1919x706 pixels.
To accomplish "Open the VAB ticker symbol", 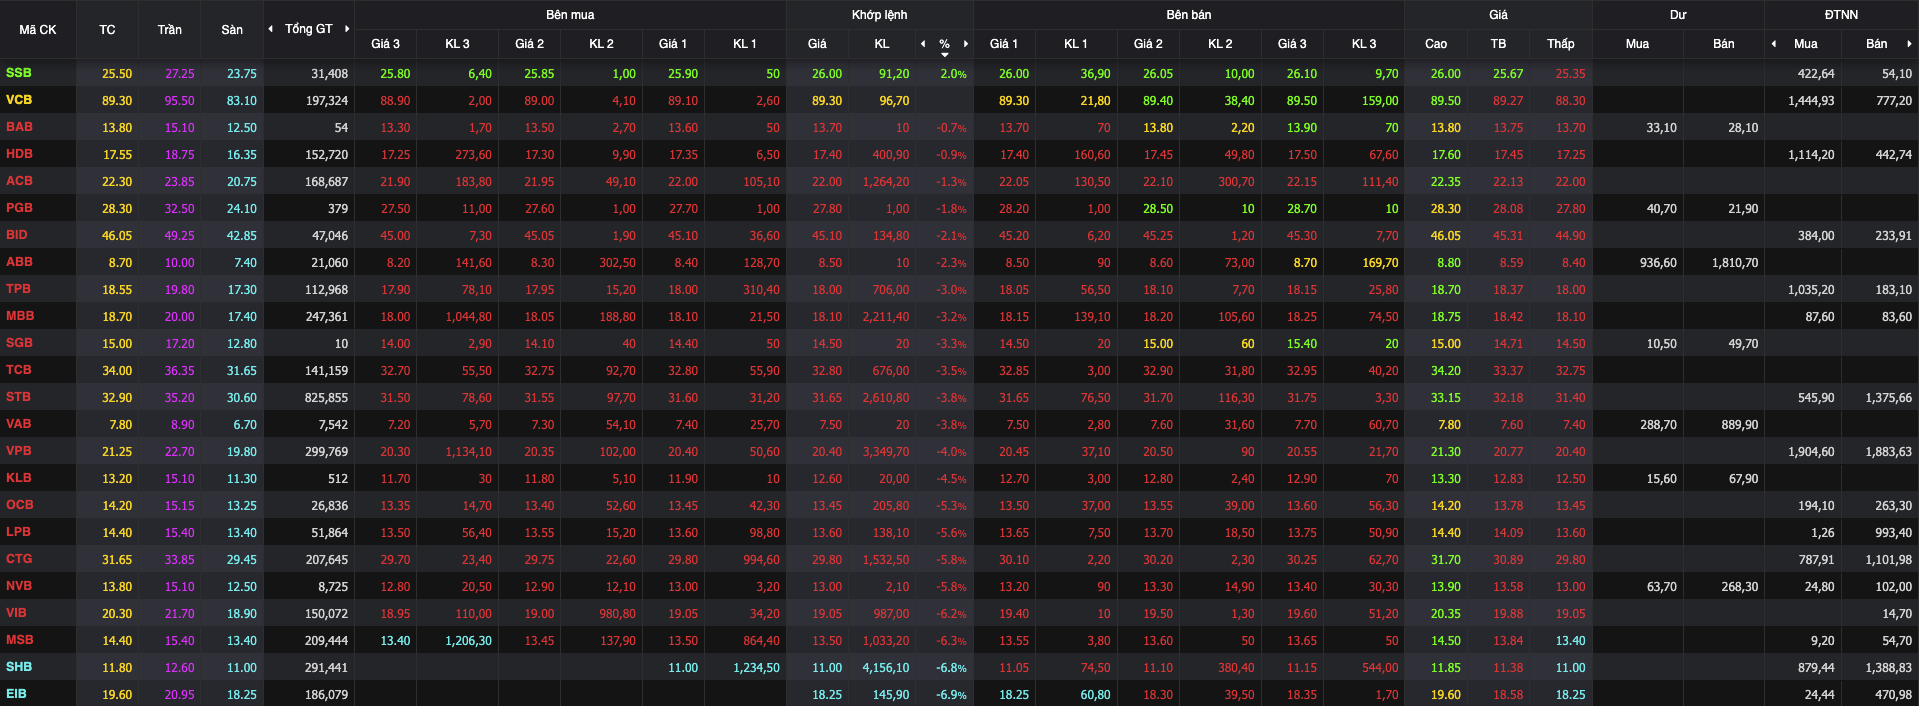I will (18, 424).
